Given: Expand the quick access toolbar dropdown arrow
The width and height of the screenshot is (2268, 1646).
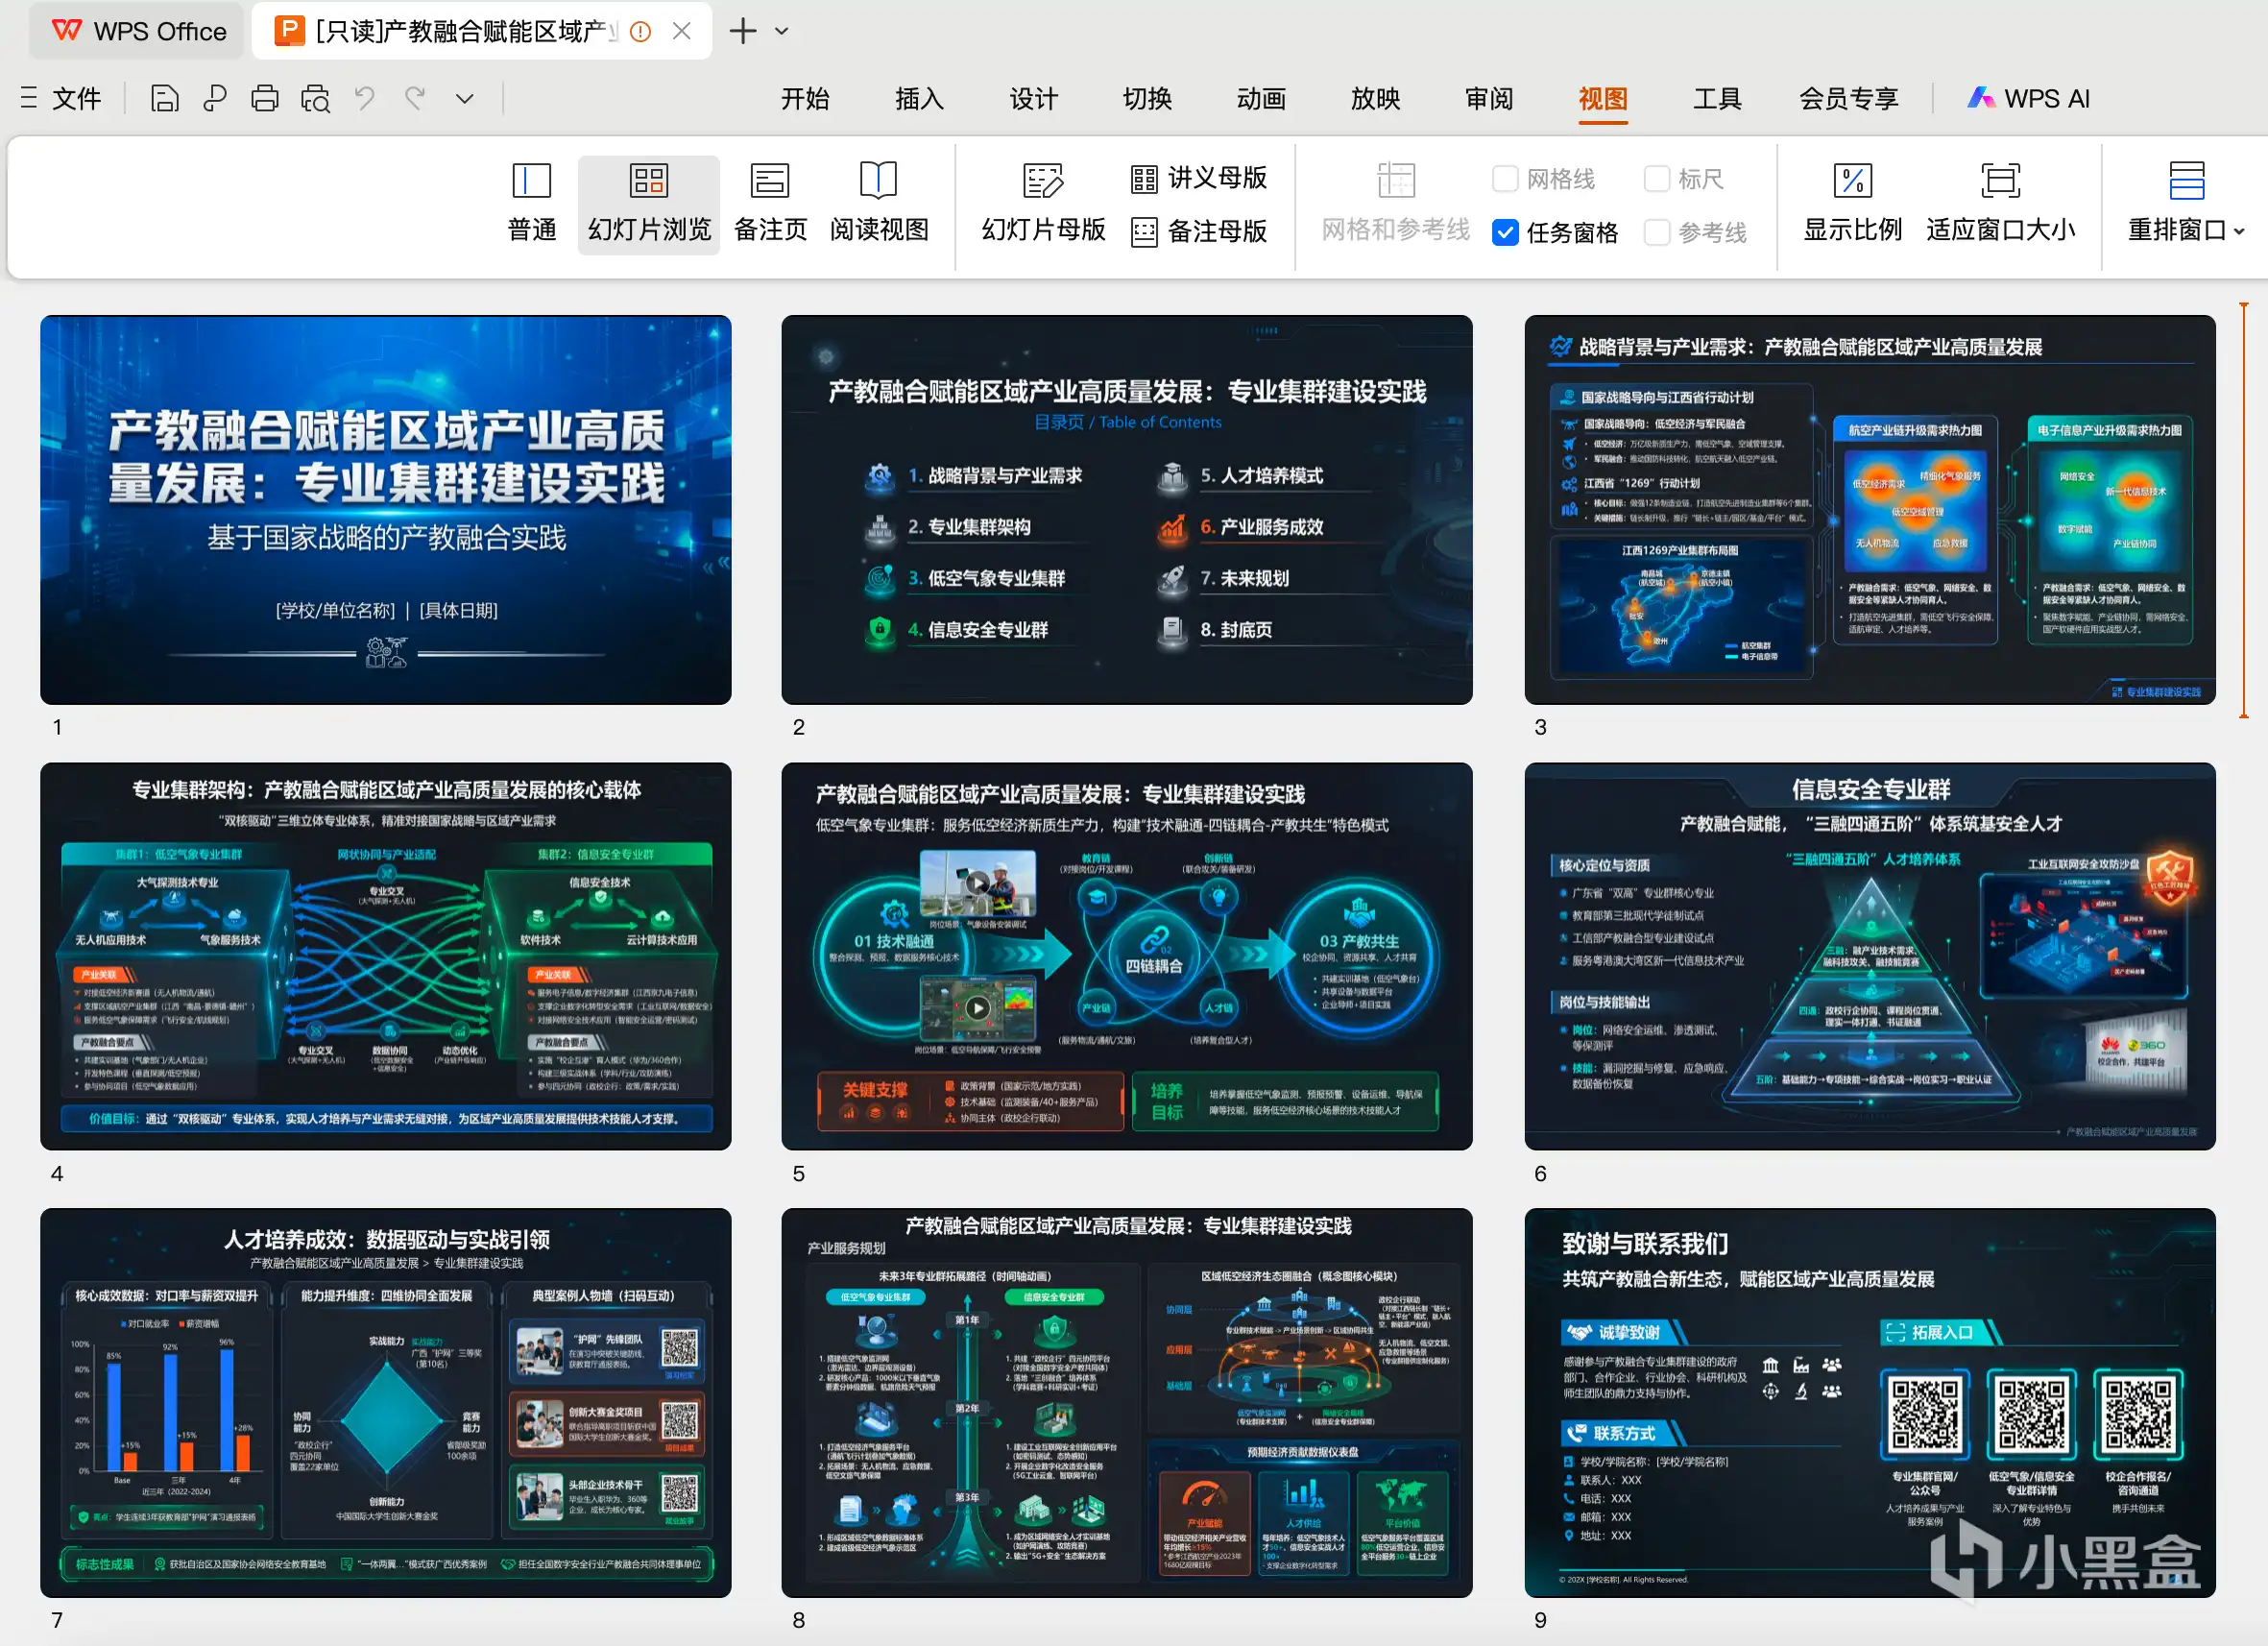Looking at the screenshot, I should pyautogui.click(x=464, y=98).
